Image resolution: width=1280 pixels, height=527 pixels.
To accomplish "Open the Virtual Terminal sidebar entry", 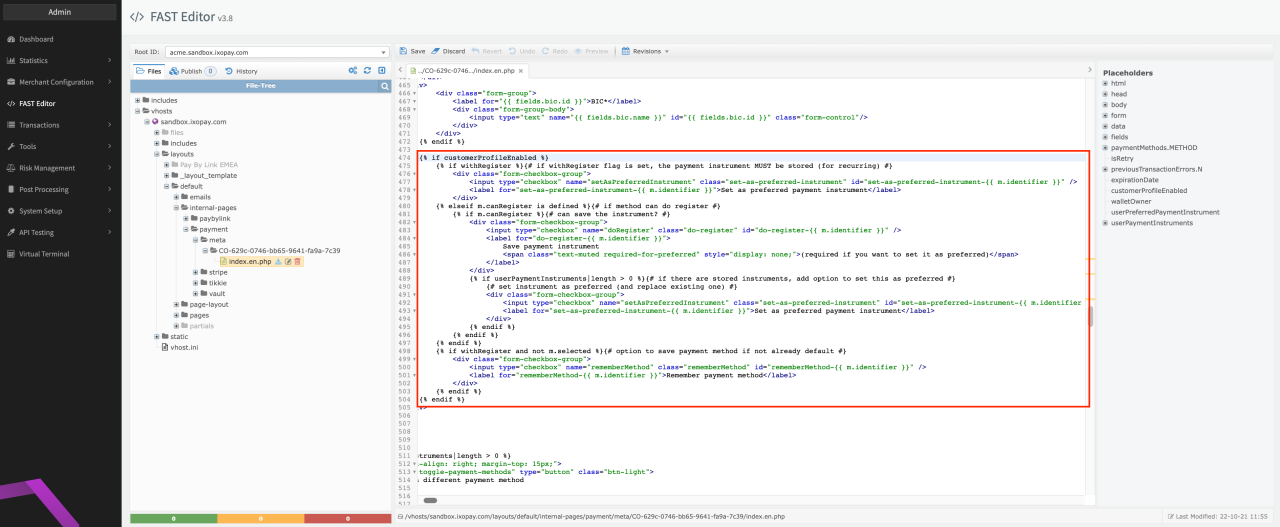I will [43, 254].
